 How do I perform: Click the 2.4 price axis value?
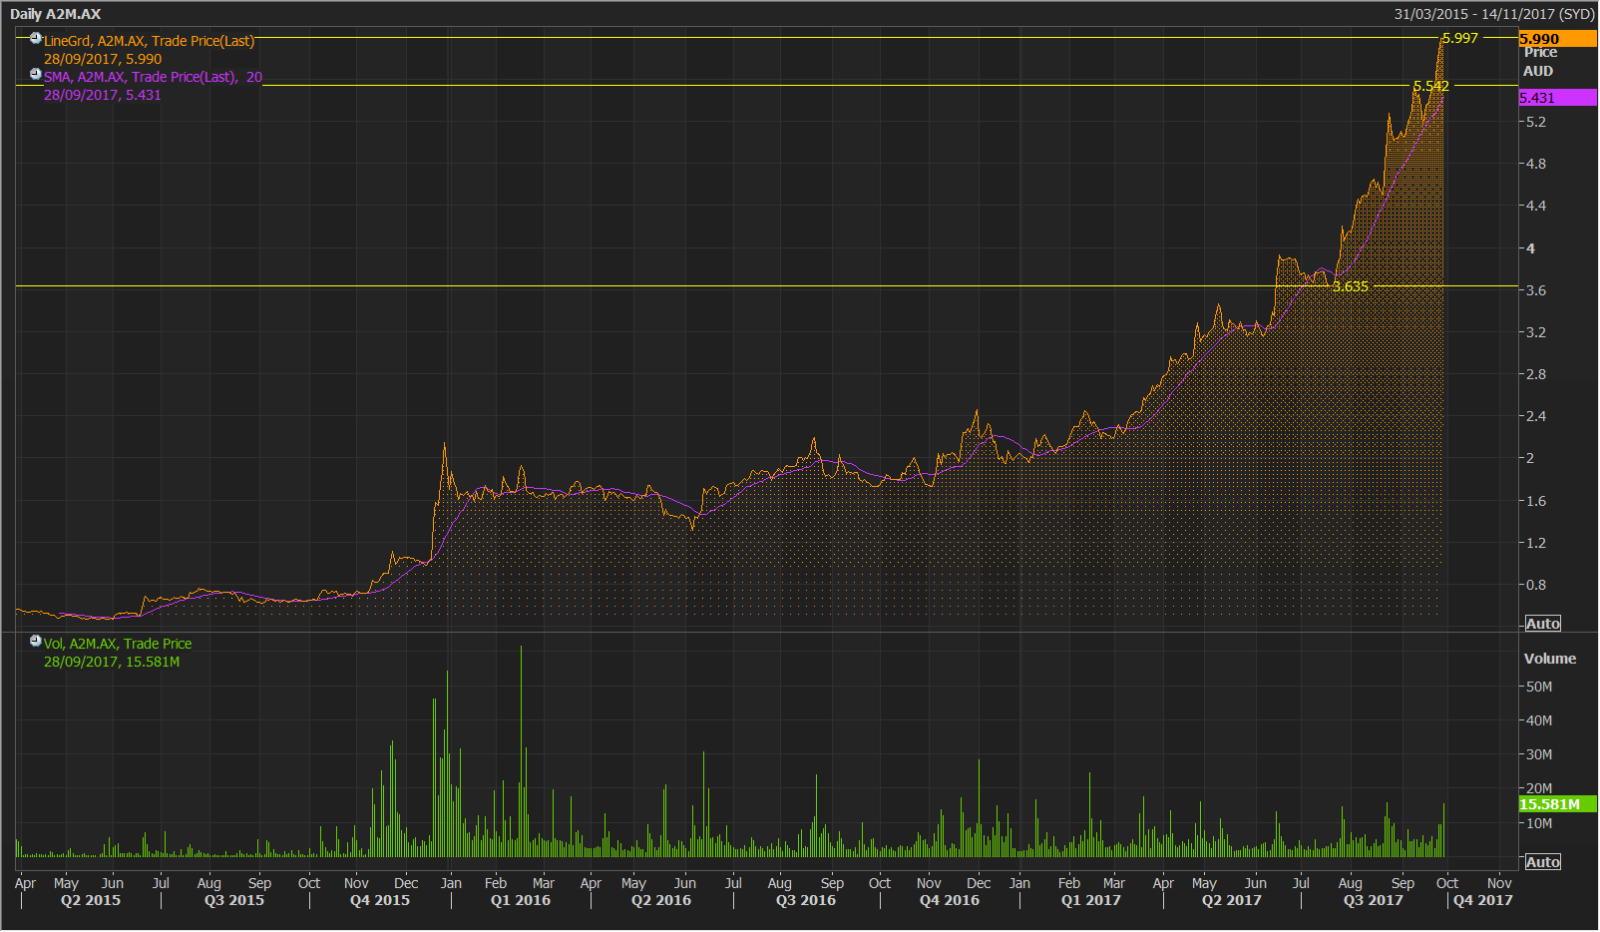[x=1536, y=416]
